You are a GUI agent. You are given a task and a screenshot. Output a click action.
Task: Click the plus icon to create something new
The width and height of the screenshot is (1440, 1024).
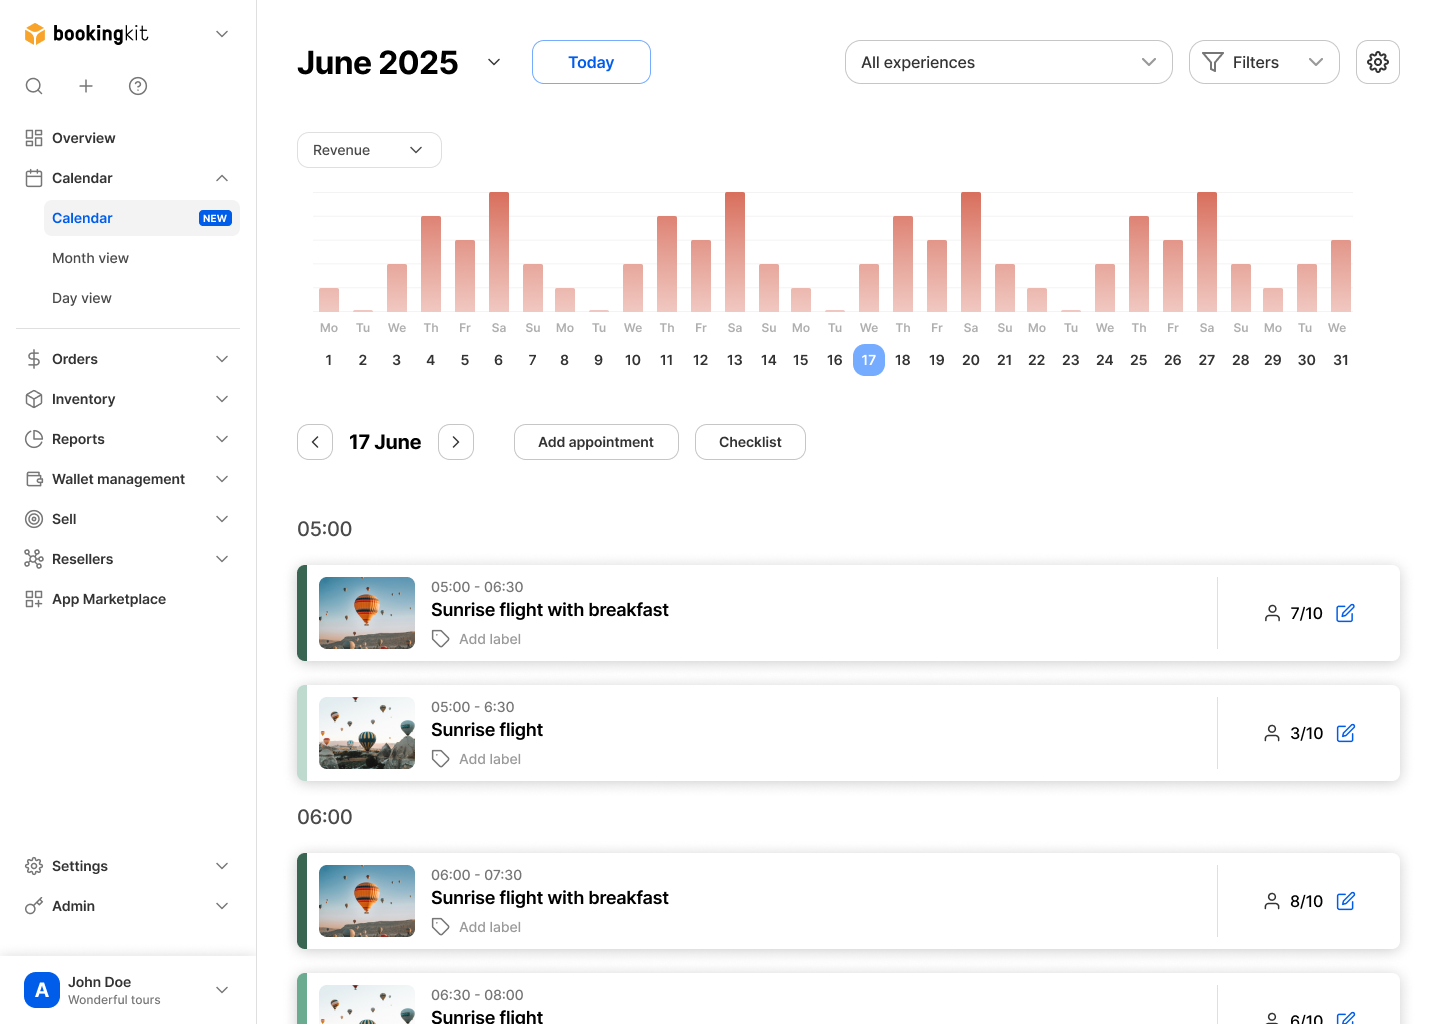(86, 86)
